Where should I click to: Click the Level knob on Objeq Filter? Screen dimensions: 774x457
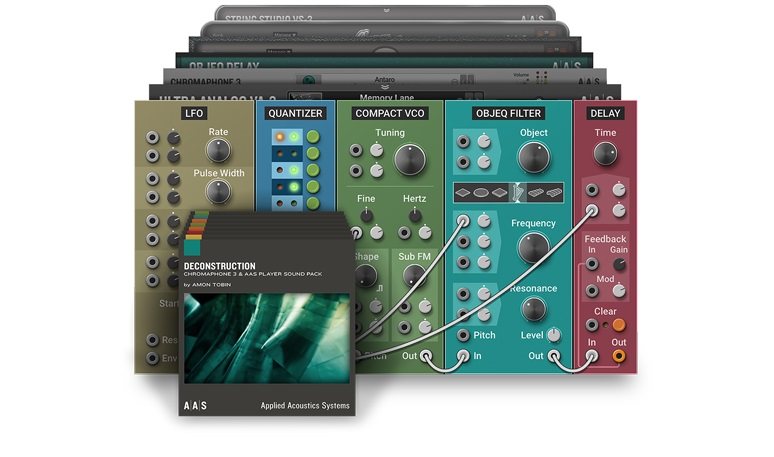click(x=554, y=335)
